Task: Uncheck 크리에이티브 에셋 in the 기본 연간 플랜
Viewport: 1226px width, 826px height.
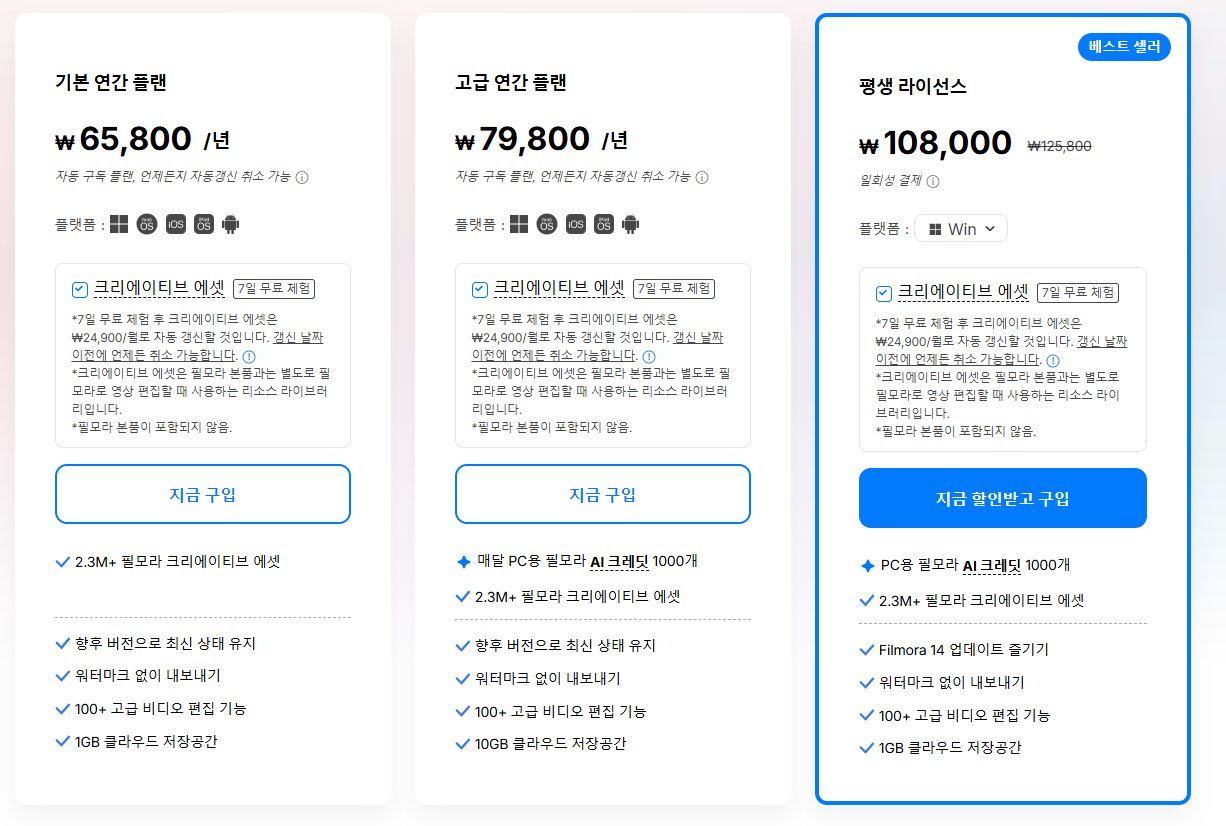Action: coord(79,289)
